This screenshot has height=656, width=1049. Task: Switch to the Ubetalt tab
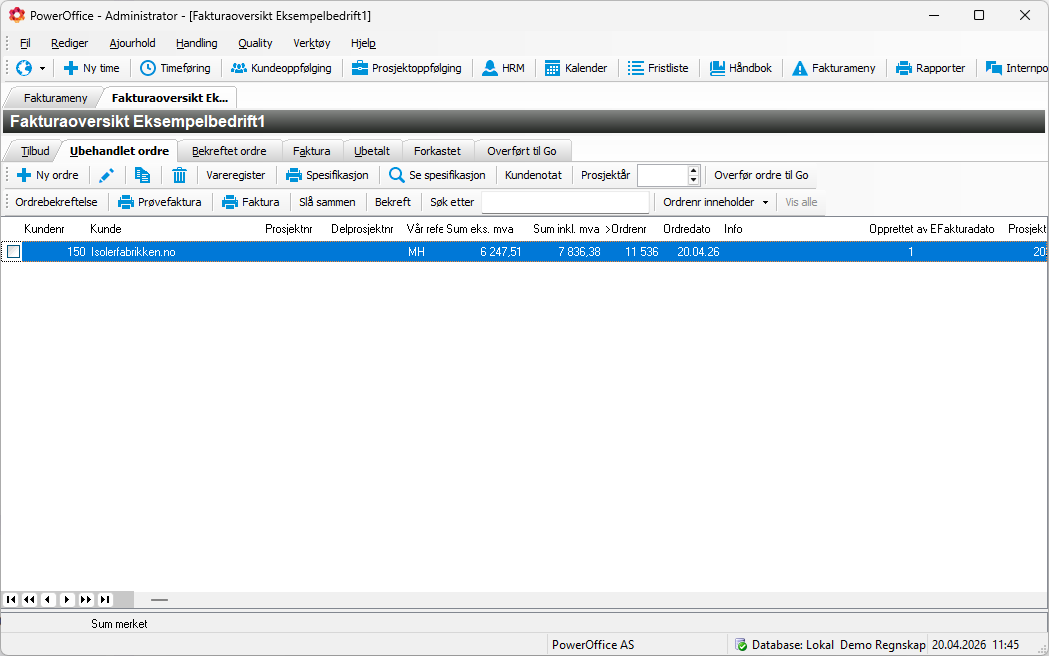pos(372,151)
